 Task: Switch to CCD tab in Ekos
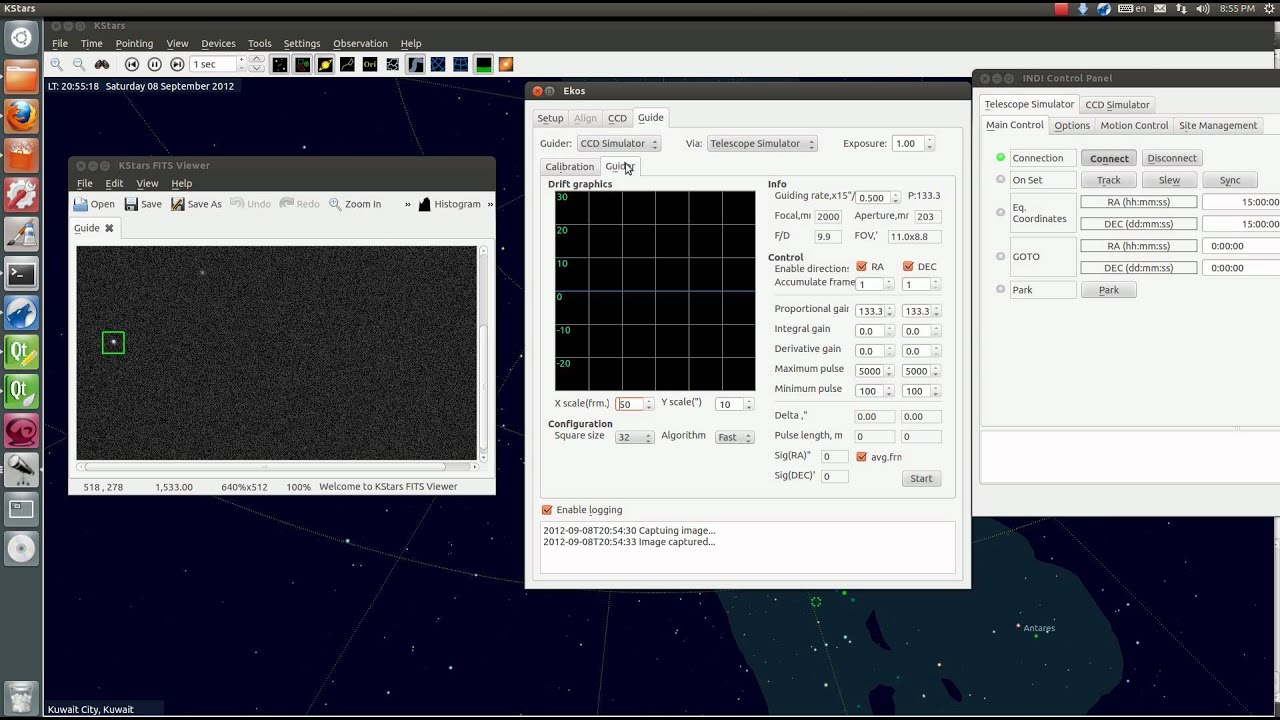point(617,118)
